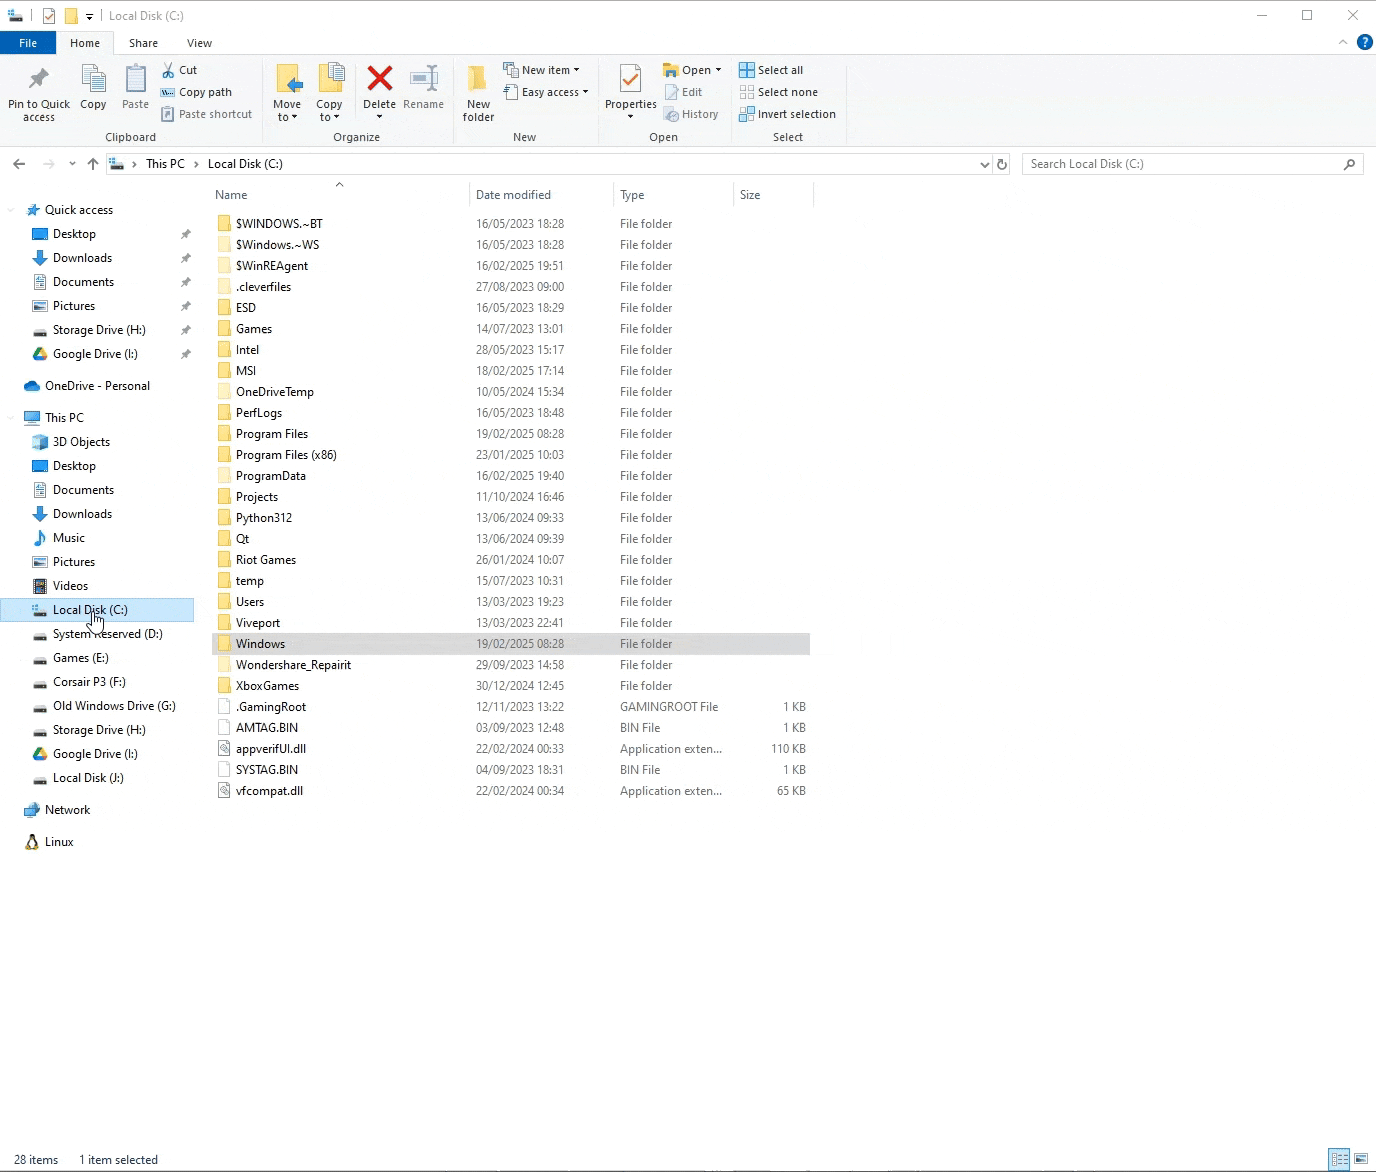The height and width of the screenshot is (1172, 1376).
Task: Open the New item dropdown
Action: click(541, 70)
